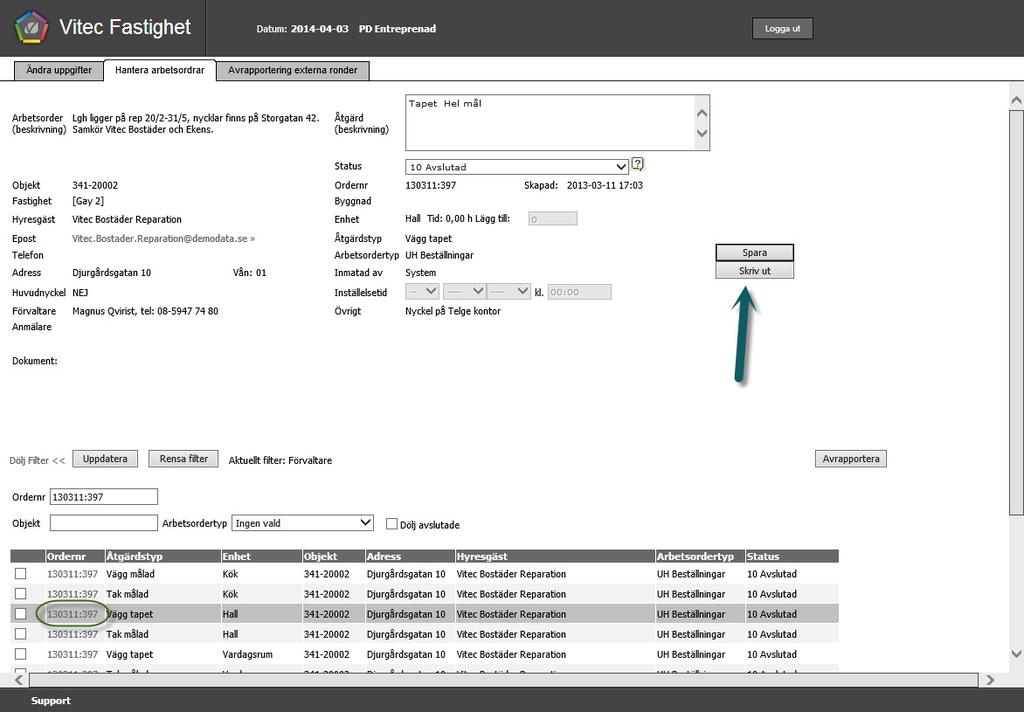Switch to the Ändra uppgifter tab
Viewport: 1024px width, 712px height.
[59, 71]
